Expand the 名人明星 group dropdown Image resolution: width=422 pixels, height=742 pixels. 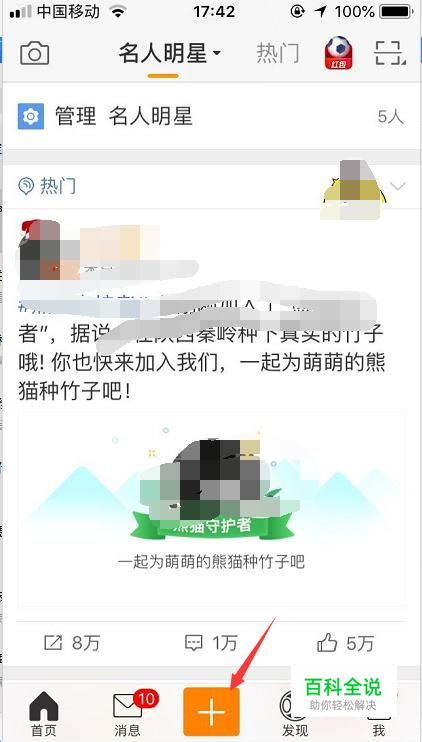tap(170, 53)
